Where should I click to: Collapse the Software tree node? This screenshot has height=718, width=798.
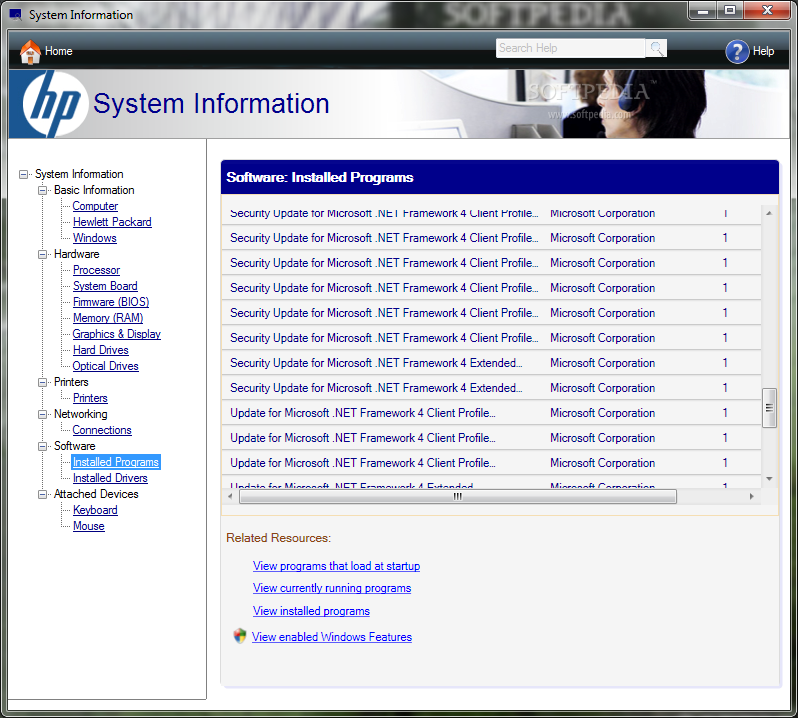(43, 447)
